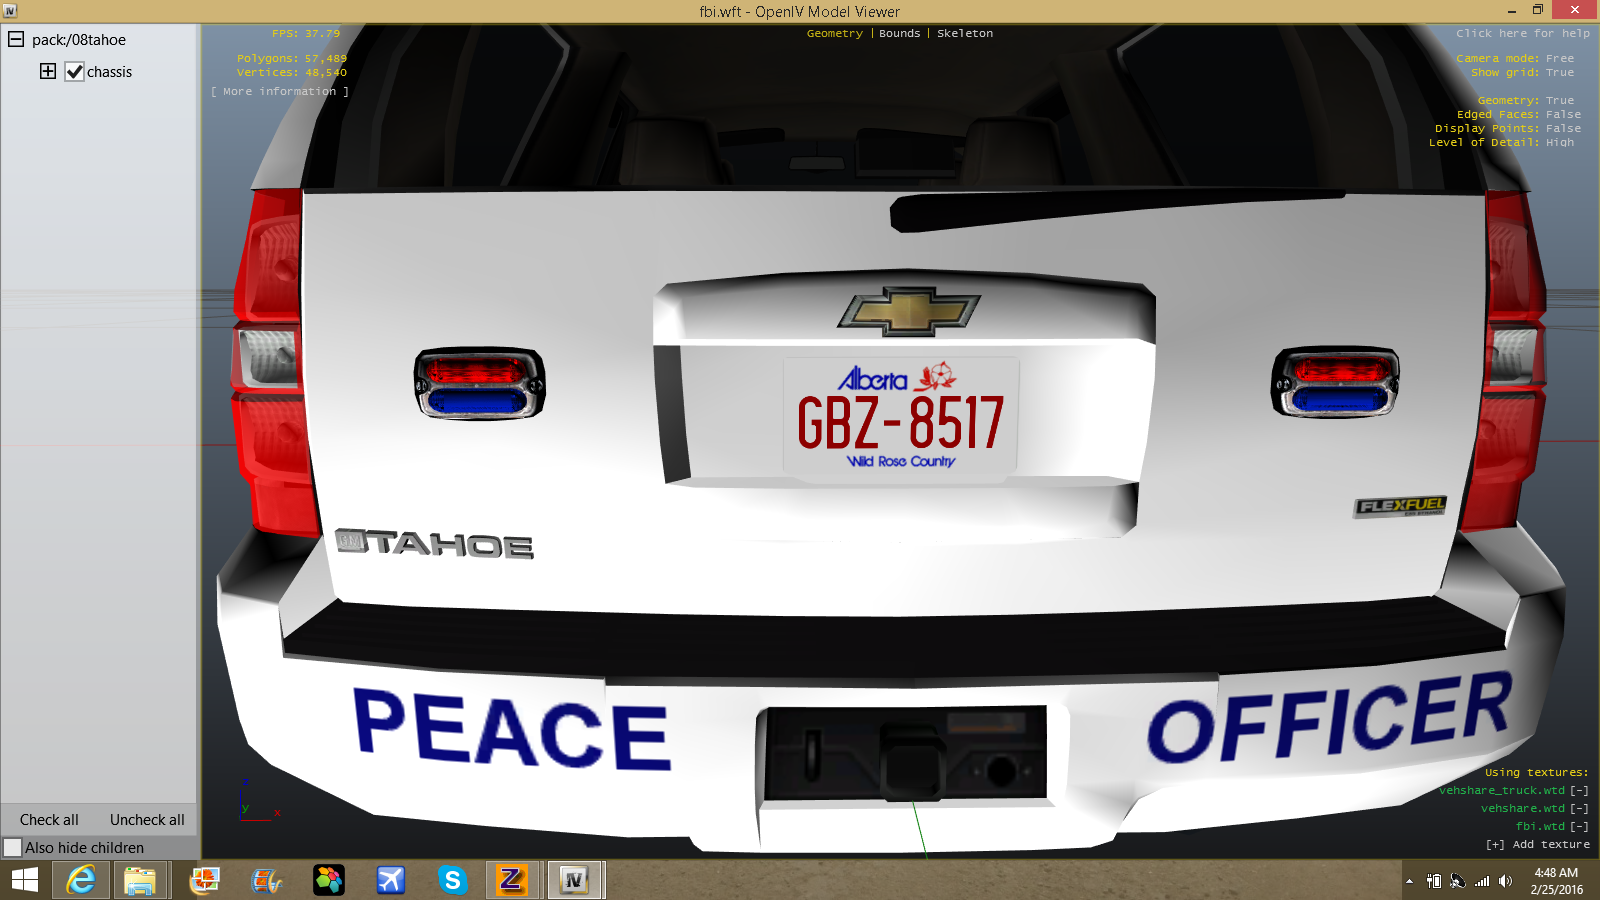This screenshot has width=1600, height=900.
Task: Switch to the Skeleton view tab
Action: (x=964, y=33)
